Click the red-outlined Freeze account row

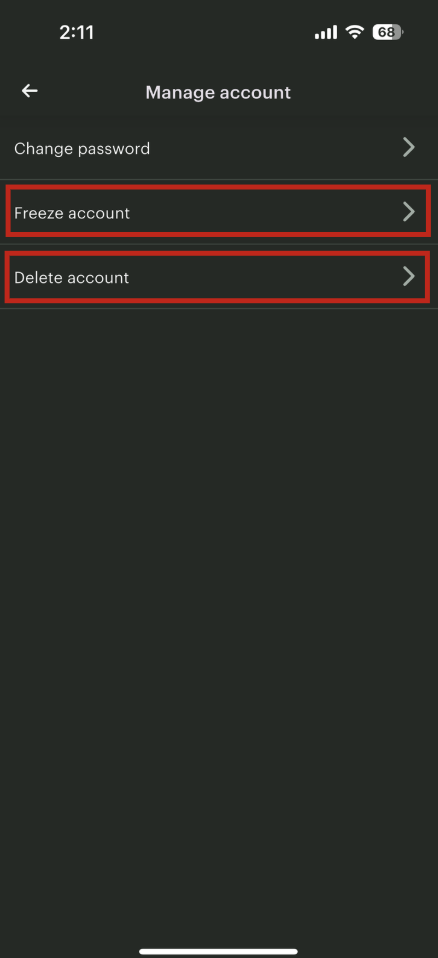tap(219, 212)
